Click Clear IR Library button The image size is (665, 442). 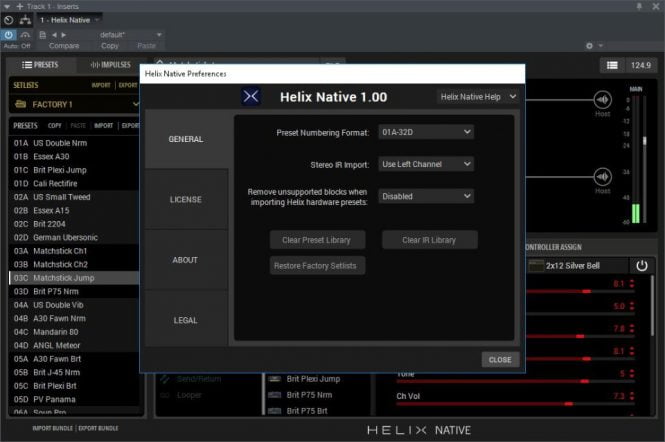429,240
